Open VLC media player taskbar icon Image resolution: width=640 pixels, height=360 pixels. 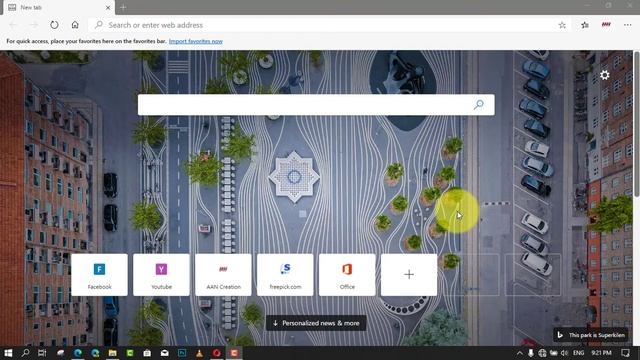[x=199, y=353]
